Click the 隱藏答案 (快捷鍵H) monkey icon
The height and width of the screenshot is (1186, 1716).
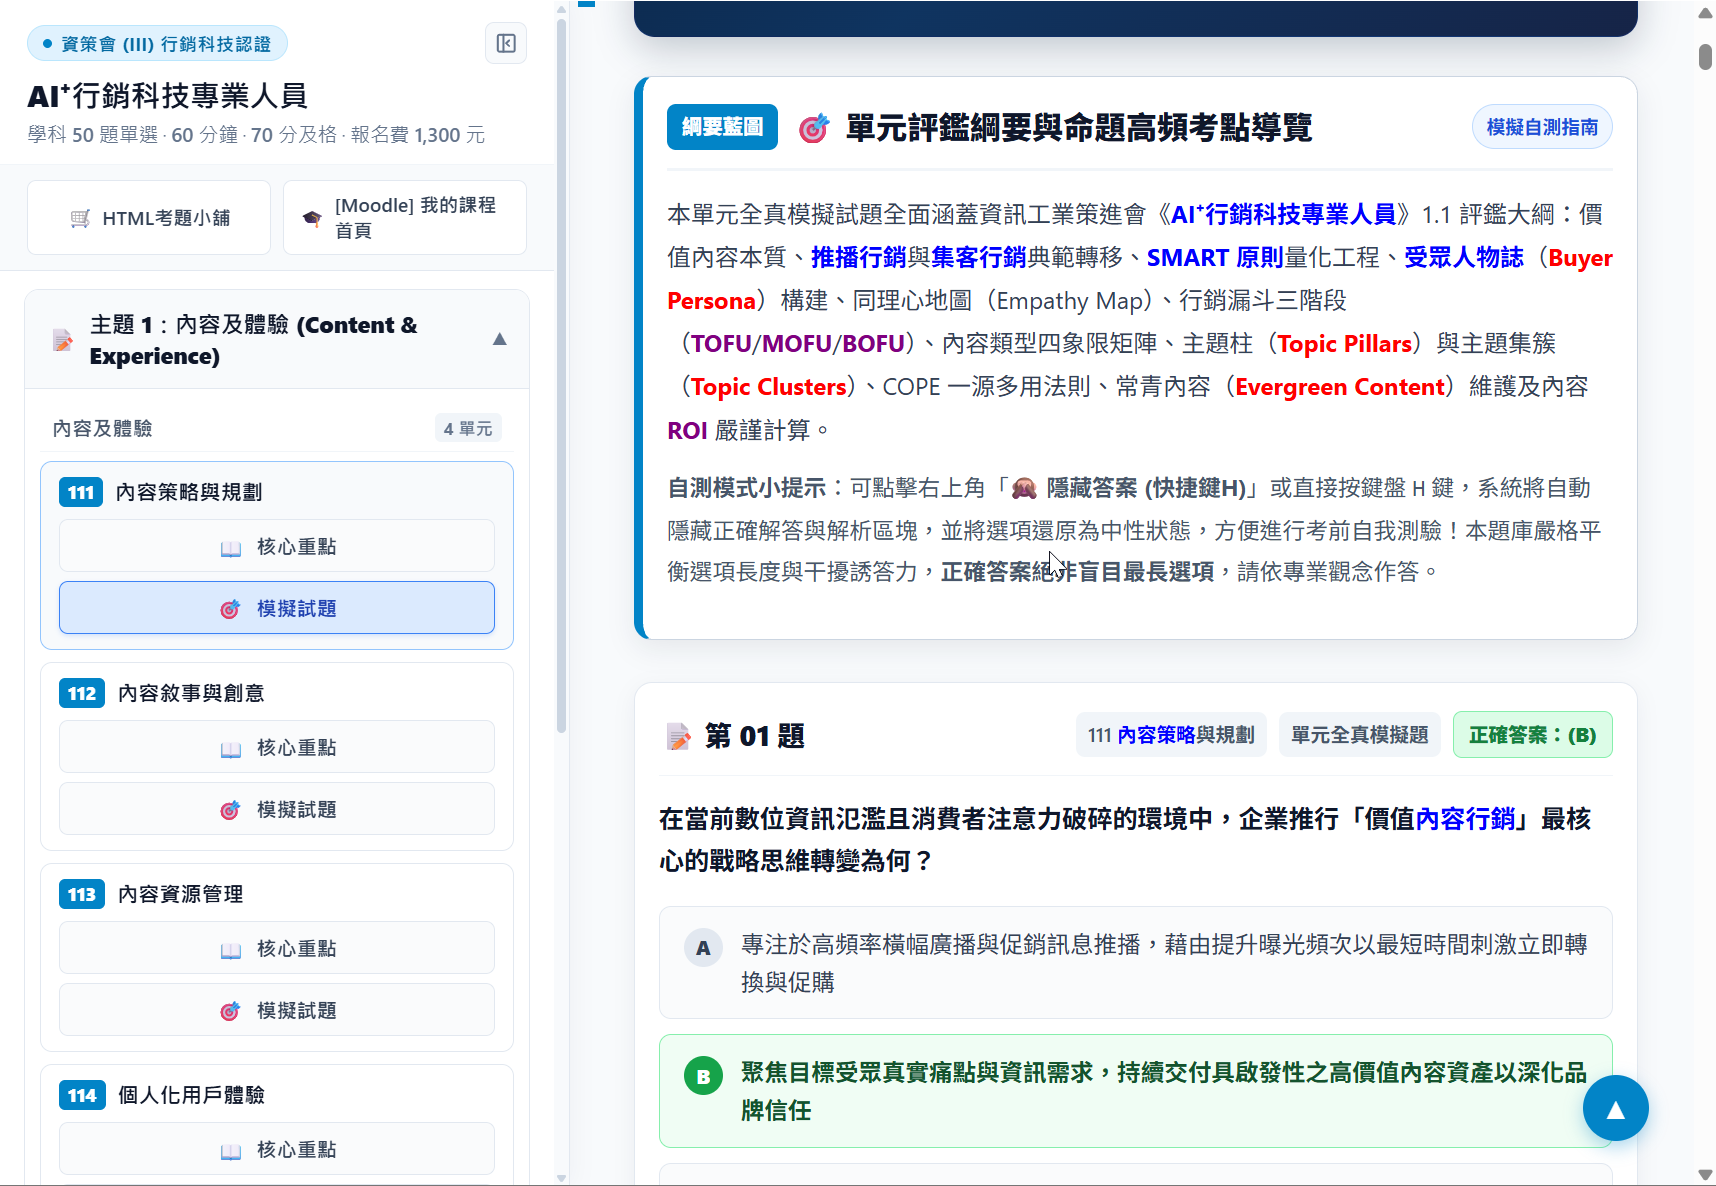(x=1024, y=488)
